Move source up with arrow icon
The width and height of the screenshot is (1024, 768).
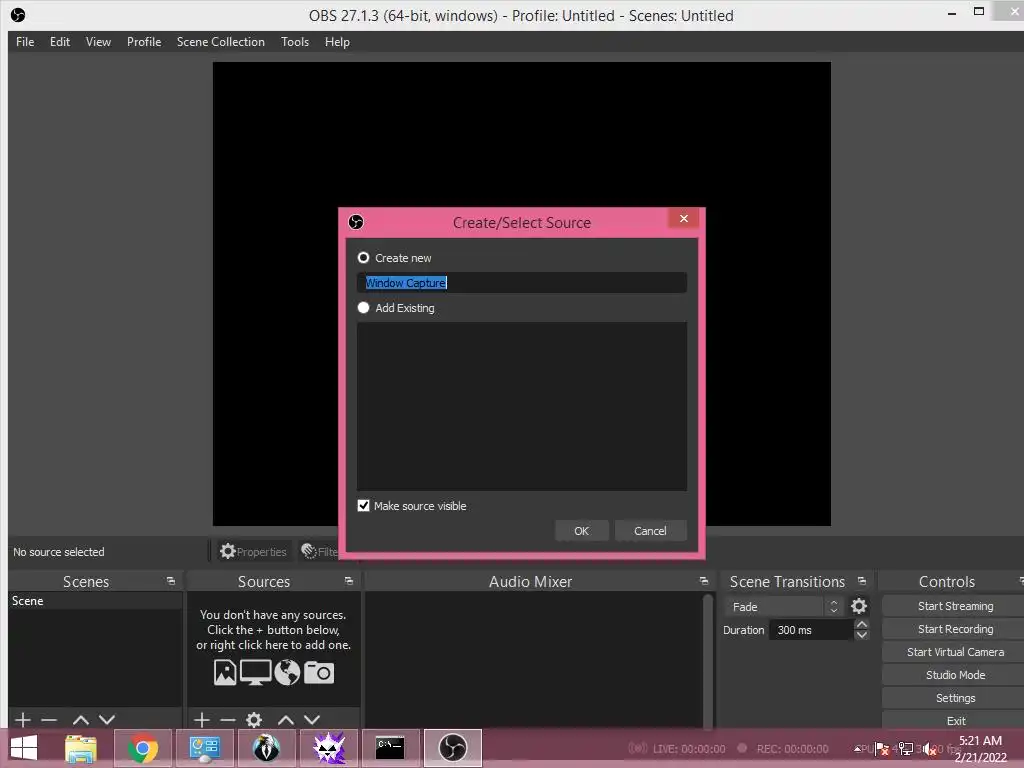[286, 720]
